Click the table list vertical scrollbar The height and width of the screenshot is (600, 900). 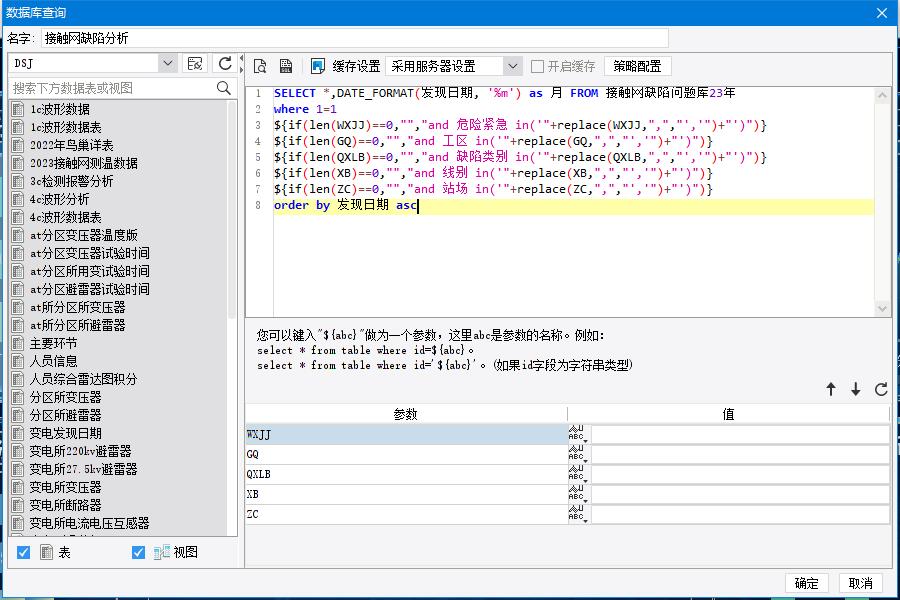coord(232,210)
